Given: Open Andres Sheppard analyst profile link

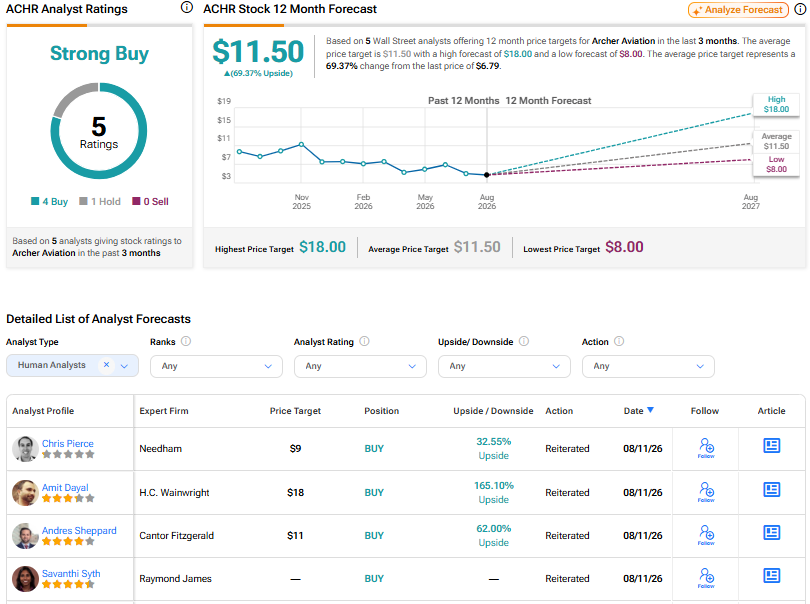Looking at the screenshot, I should pyautogui.click(x=79, y=531).
